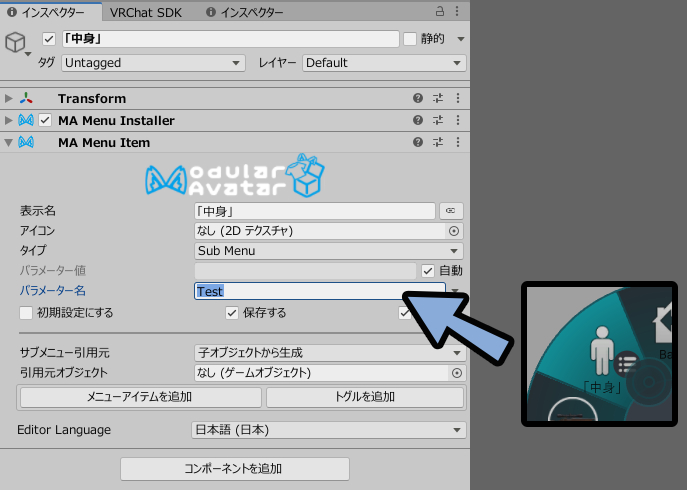Click the GameObject cube icon
Viewport: 687px width, 490px height.
[x=15, y=43]
